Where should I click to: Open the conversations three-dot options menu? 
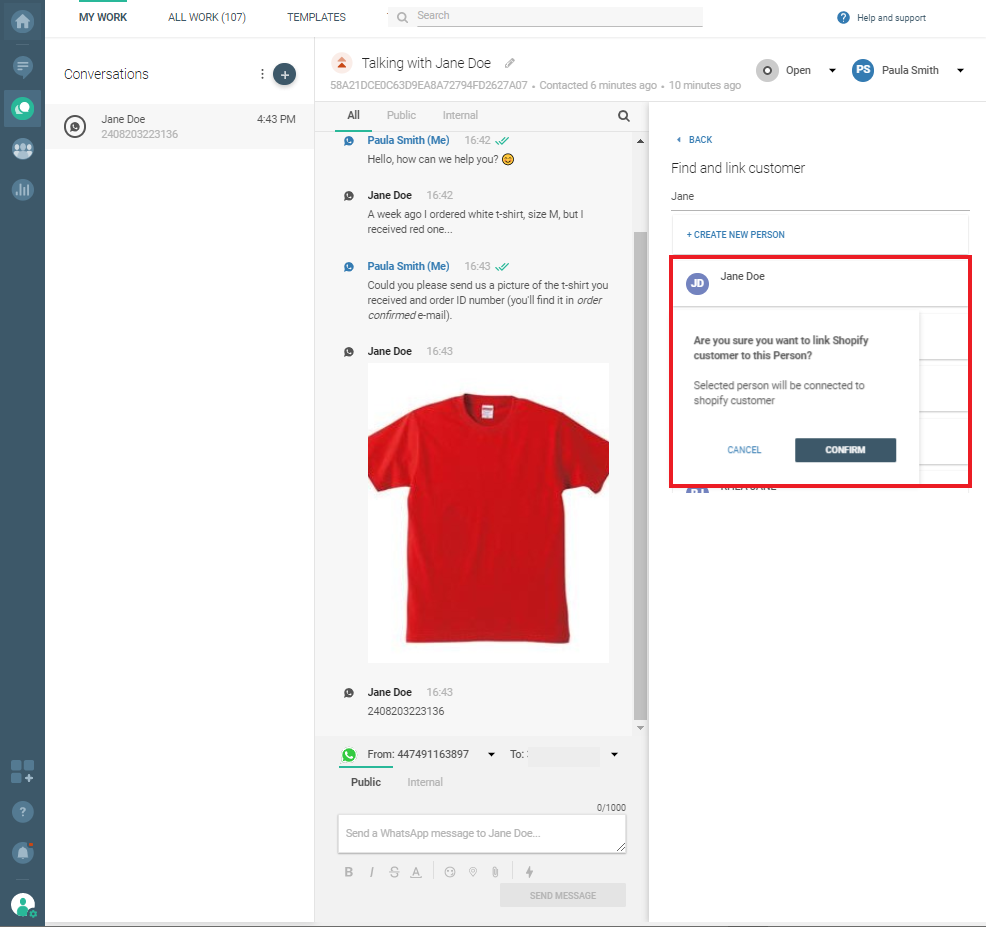(262, 74)
